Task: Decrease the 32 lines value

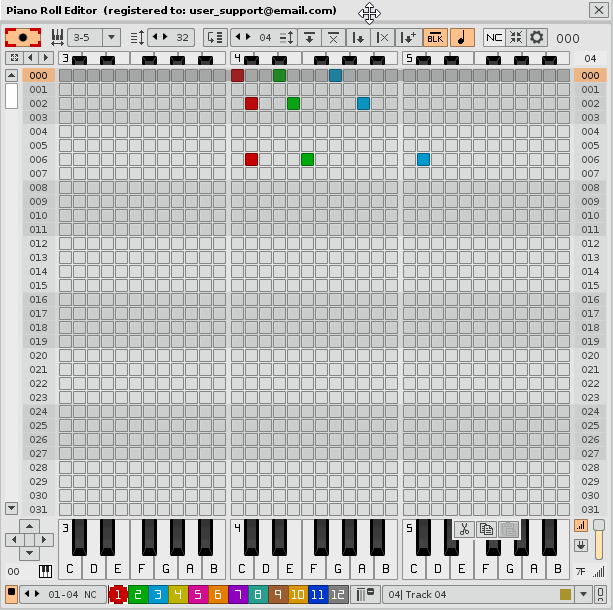Action: pyautogui.click(x=155, y=37)
